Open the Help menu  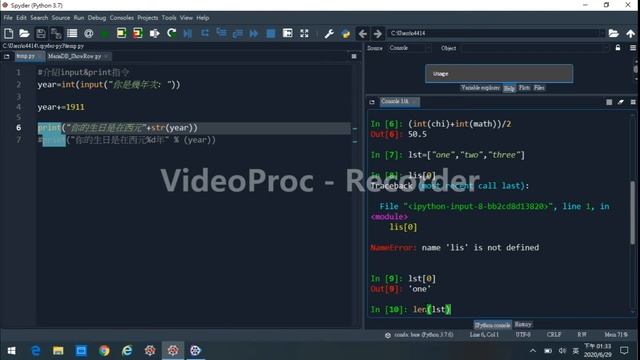[x=203, y=18]
